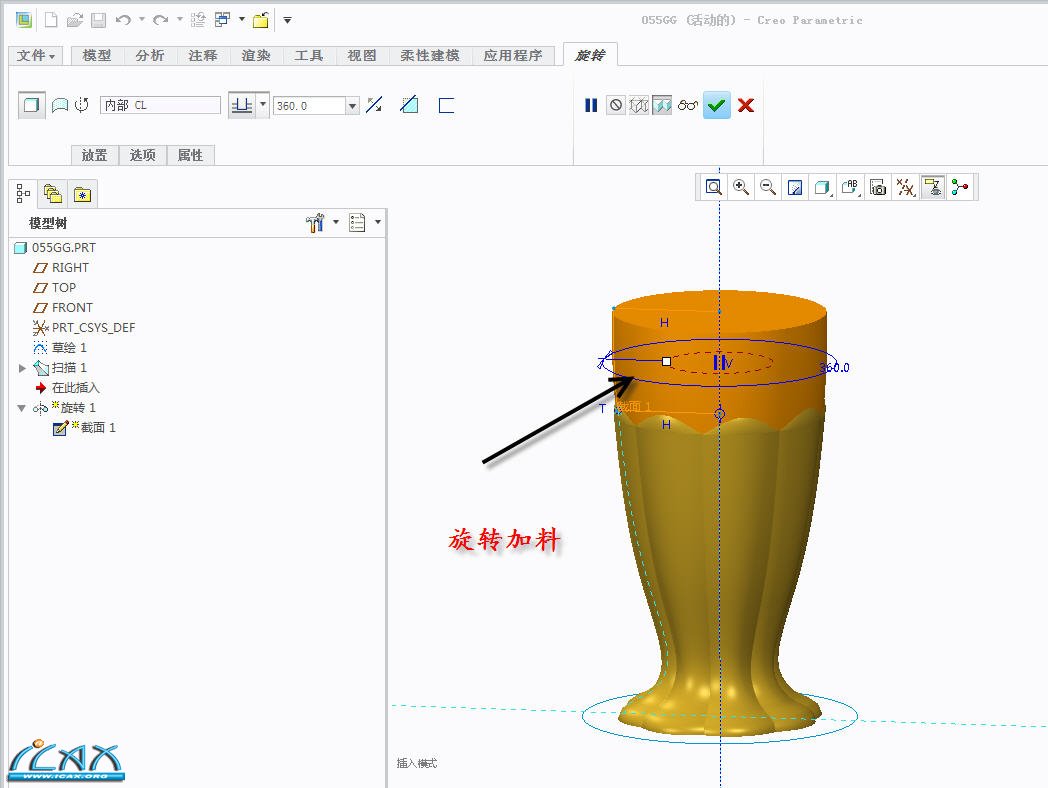Open the 放置 placement panel
Image resolution: width=1048 pixels, height=788 pixels.
94,155
